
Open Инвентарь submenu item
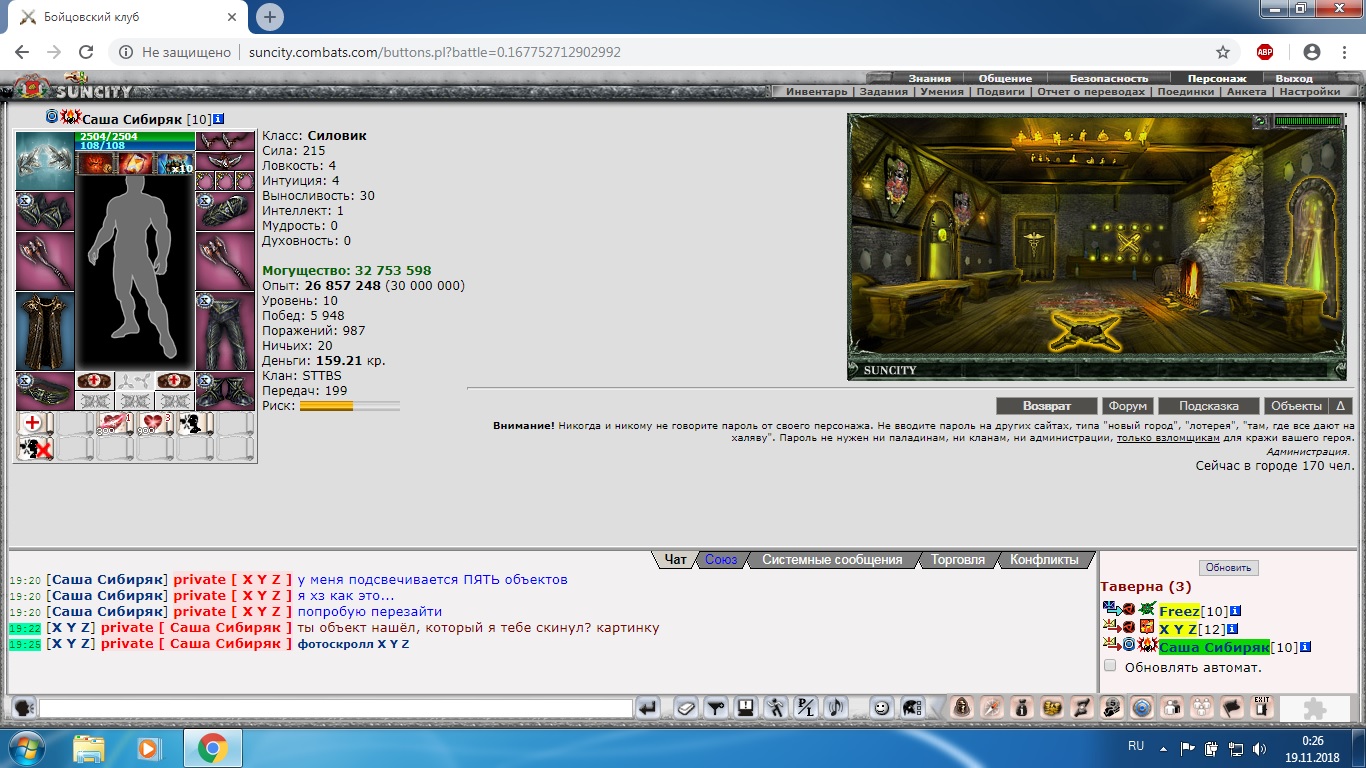point(817,91)
